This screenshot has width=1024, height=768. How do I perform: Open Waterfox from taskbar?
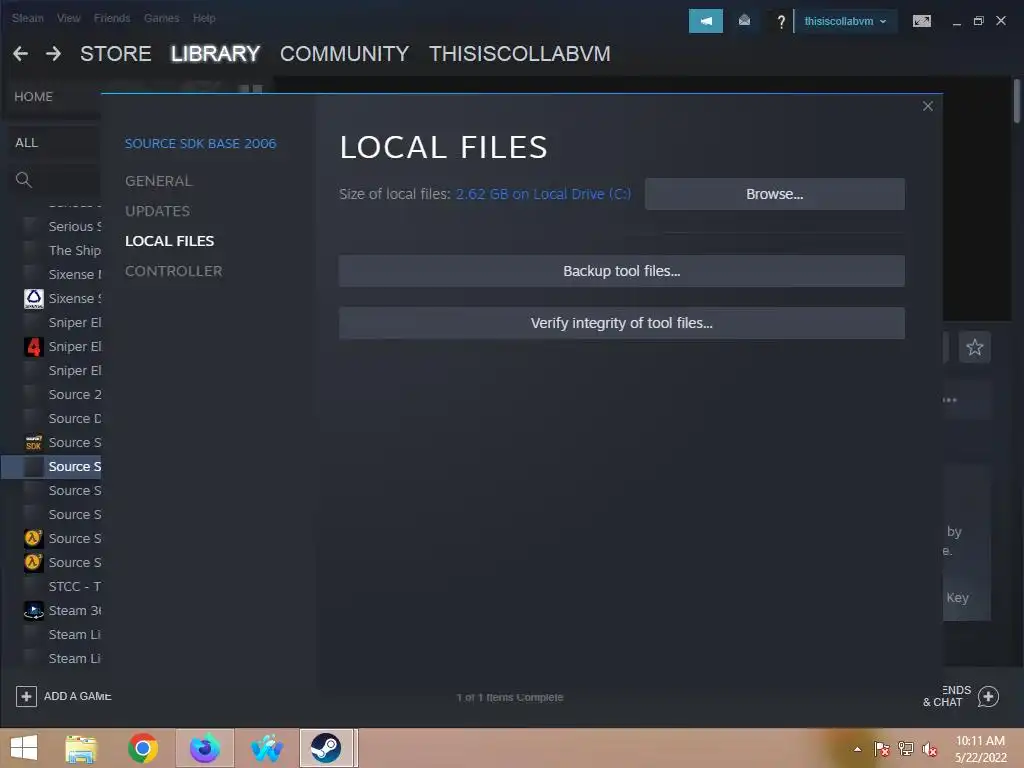pos(267,748)
